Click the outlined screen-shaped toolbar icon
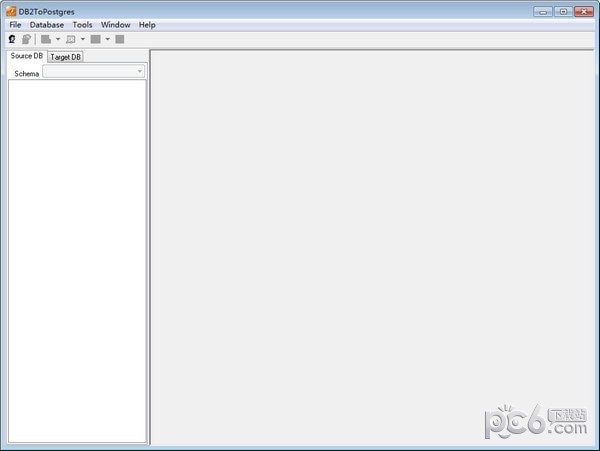The image size is (600, 451). point(71,39)
